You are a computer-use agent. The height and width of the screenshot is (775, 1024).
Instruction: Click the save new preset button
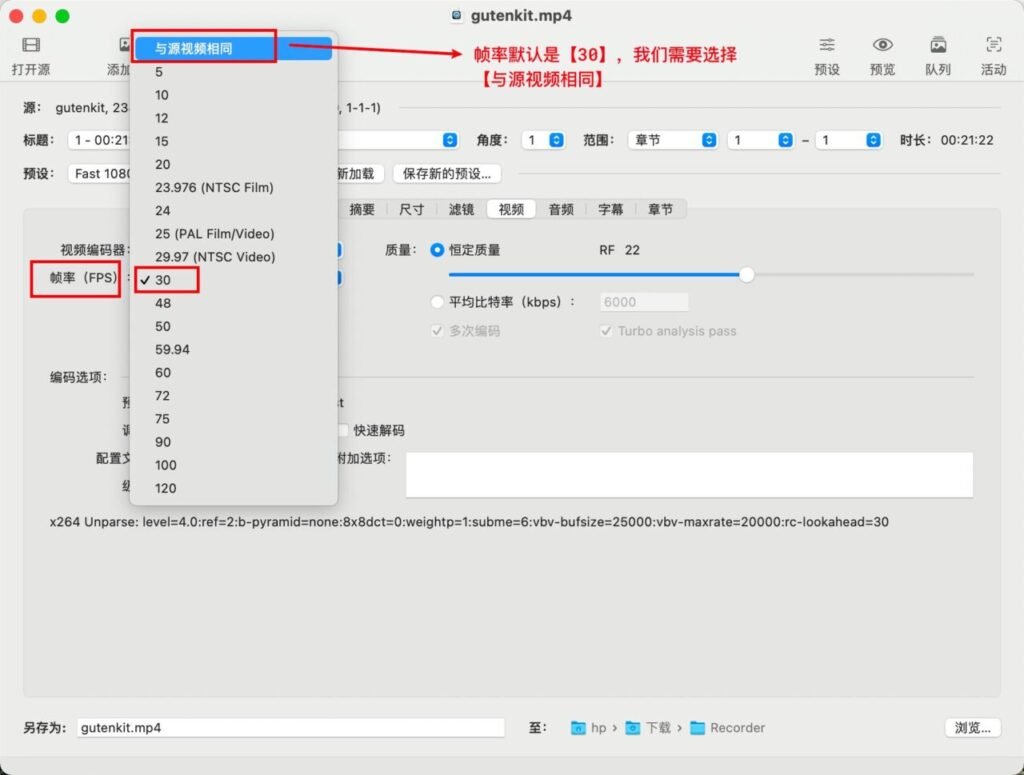tap(446, 173)
